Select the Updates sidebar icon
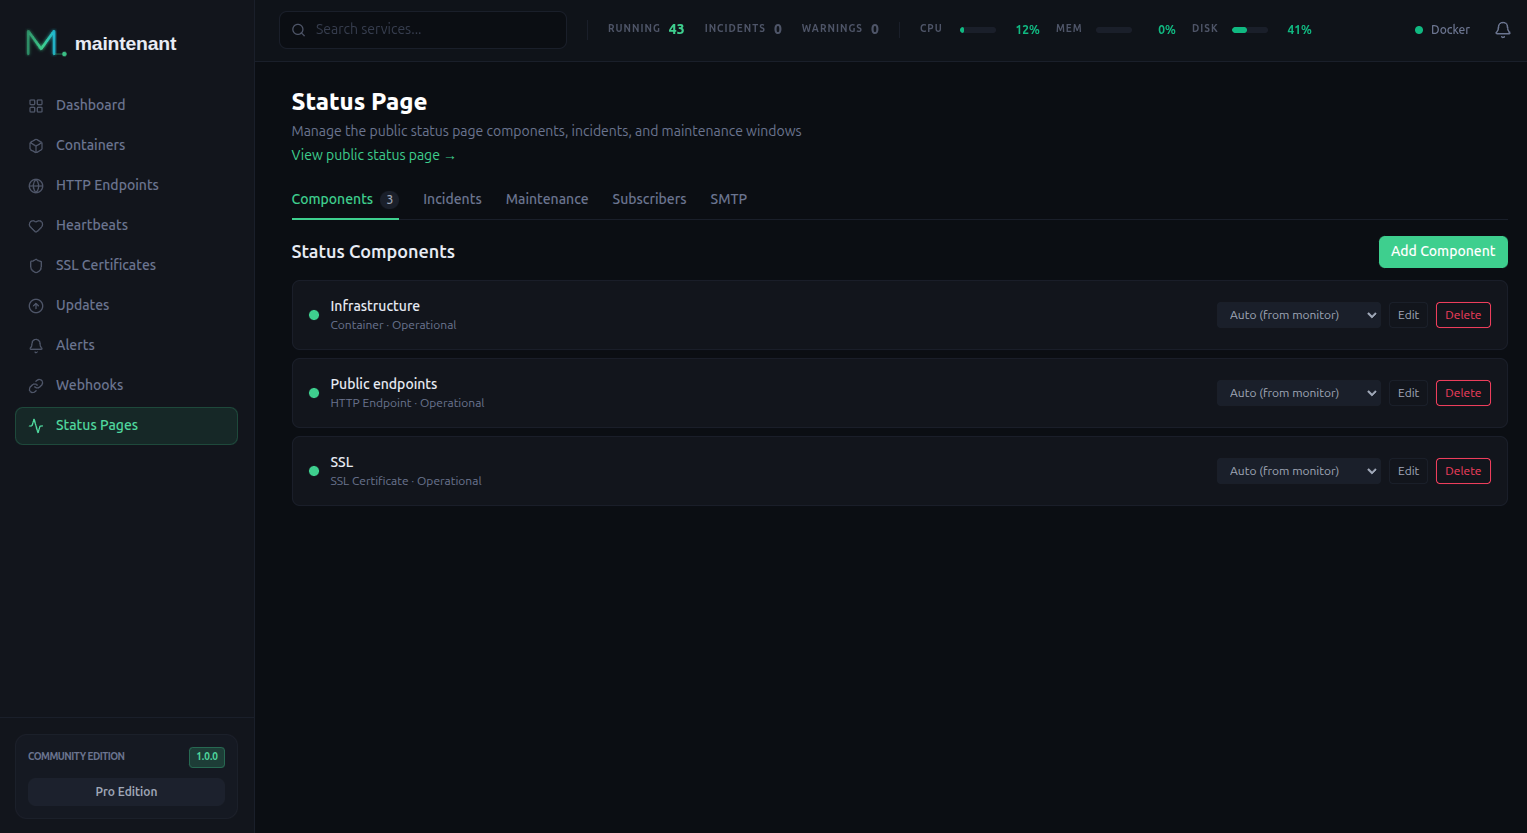This screenshot has width=1527, height=833. pyautogui.click(x=36, y=305)
